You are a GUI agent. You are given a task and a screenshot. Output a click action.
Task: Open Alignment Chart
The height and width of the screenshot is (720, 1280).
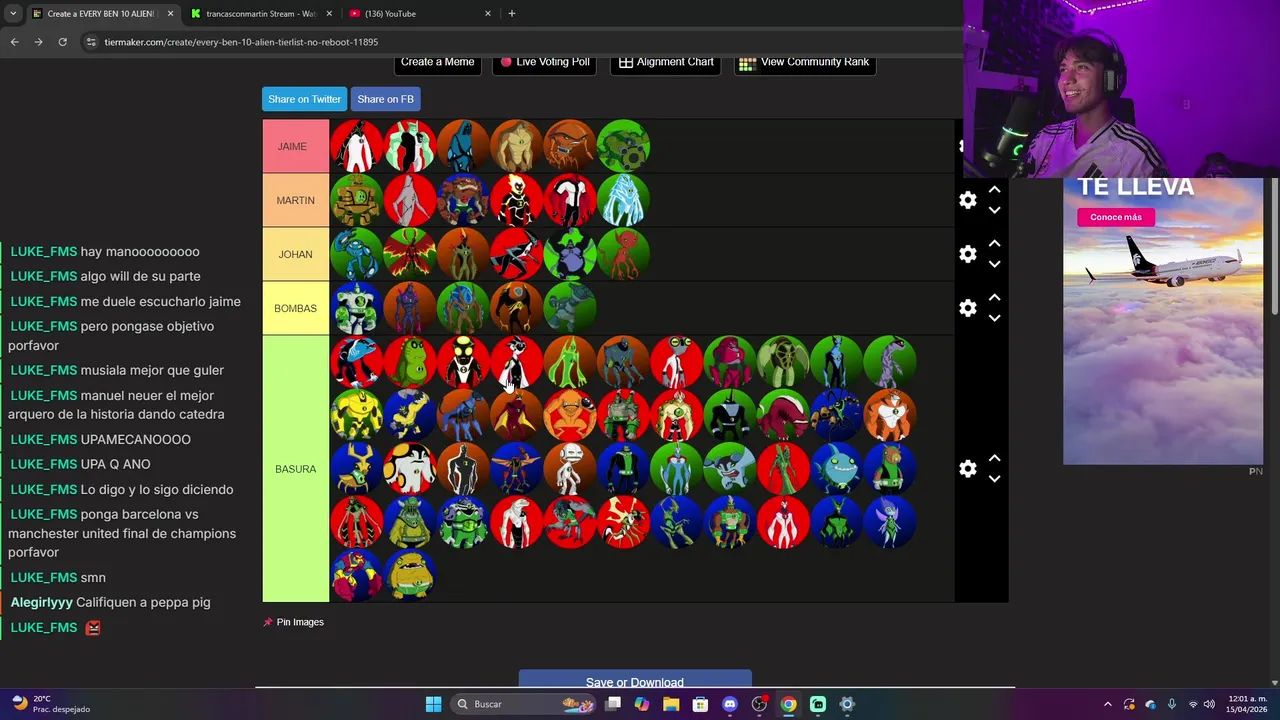(666, 62)
